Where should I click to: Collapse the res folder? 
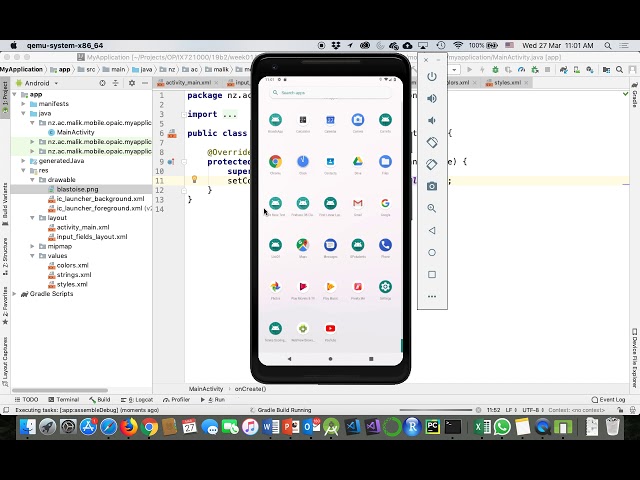tap(24, 171)
